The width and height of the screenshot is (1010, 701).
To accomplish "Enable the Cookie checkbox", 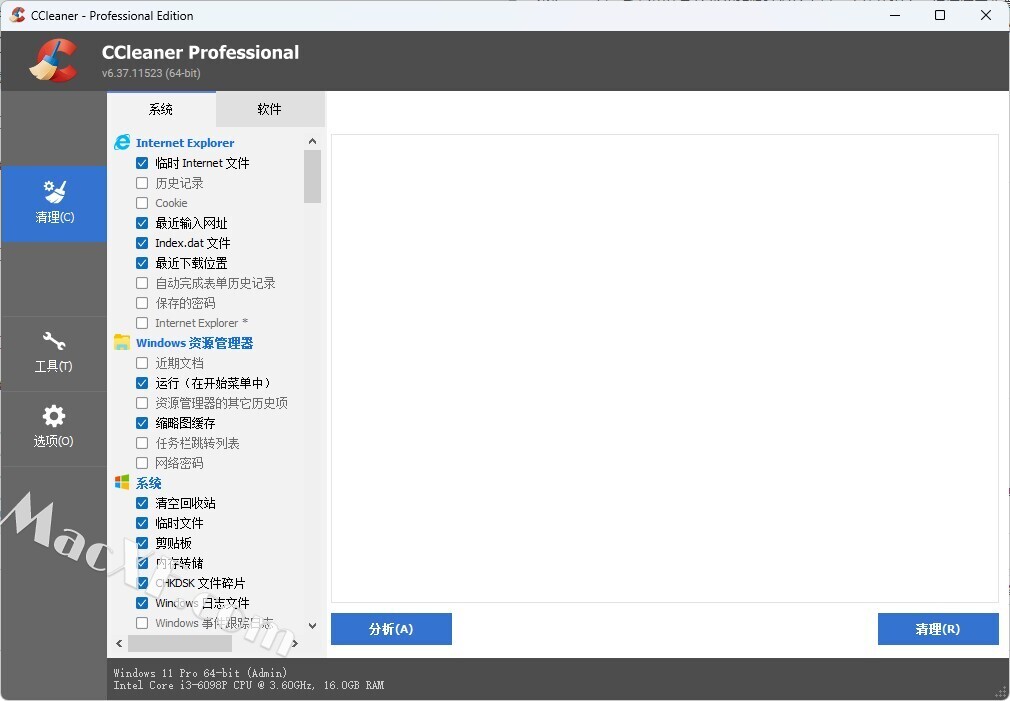I will click(142, 203).
